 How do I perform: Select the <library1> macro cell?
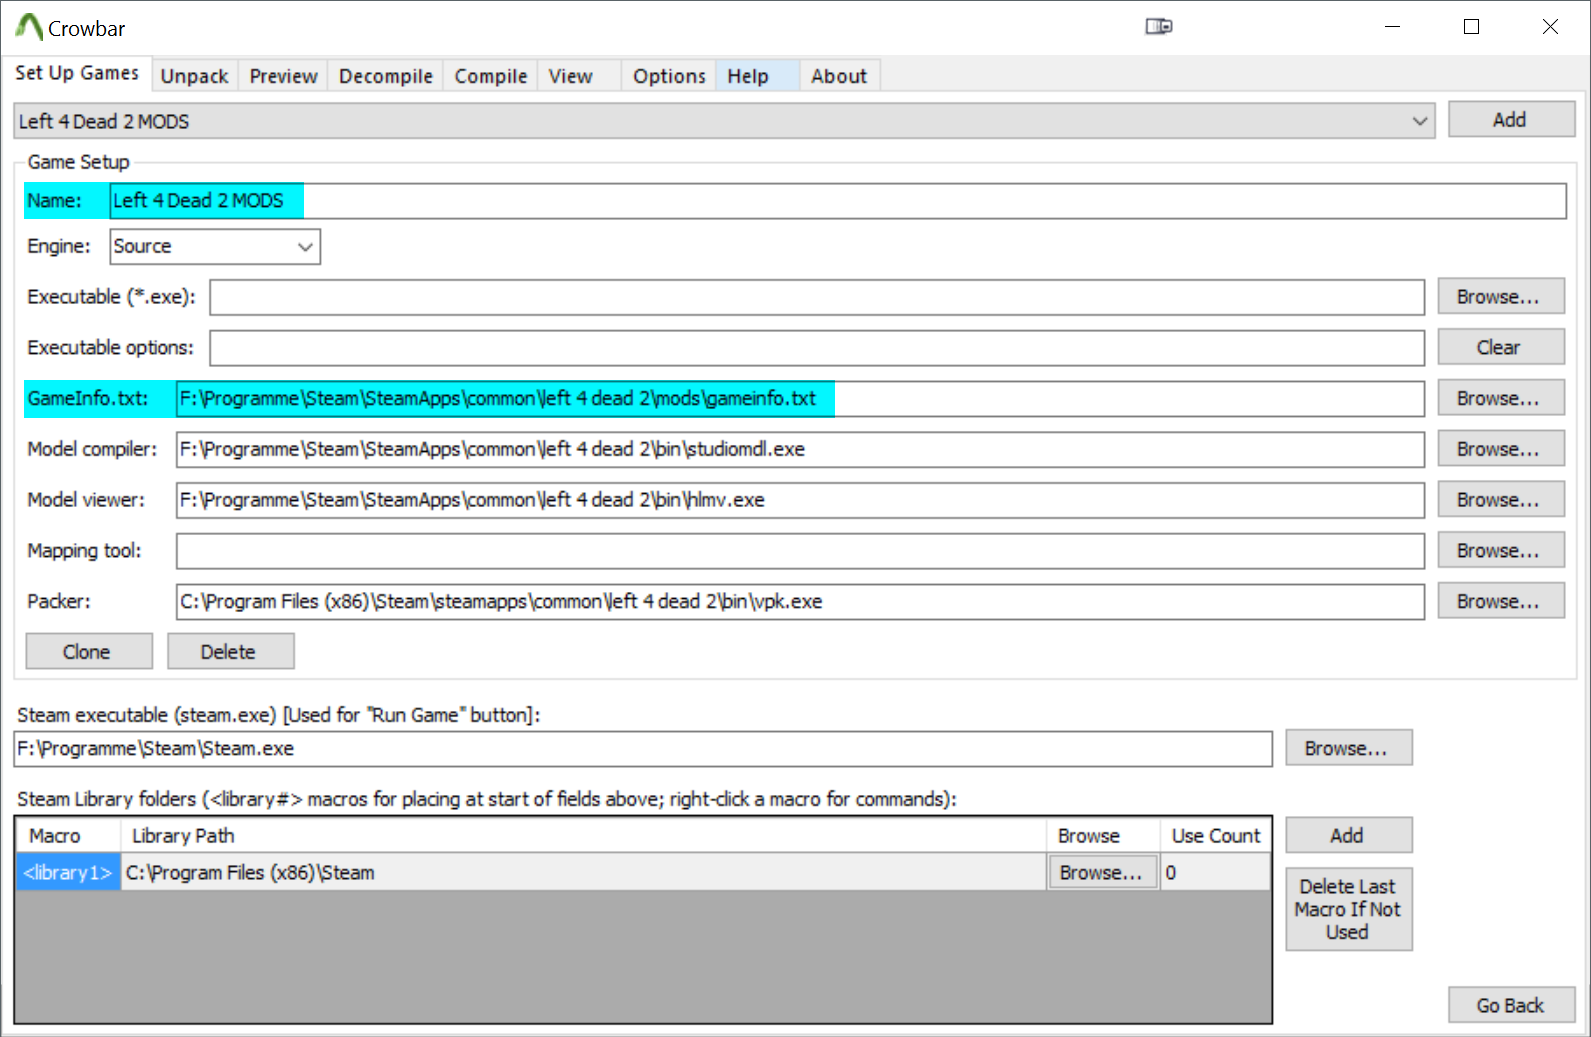pos(68,873)
